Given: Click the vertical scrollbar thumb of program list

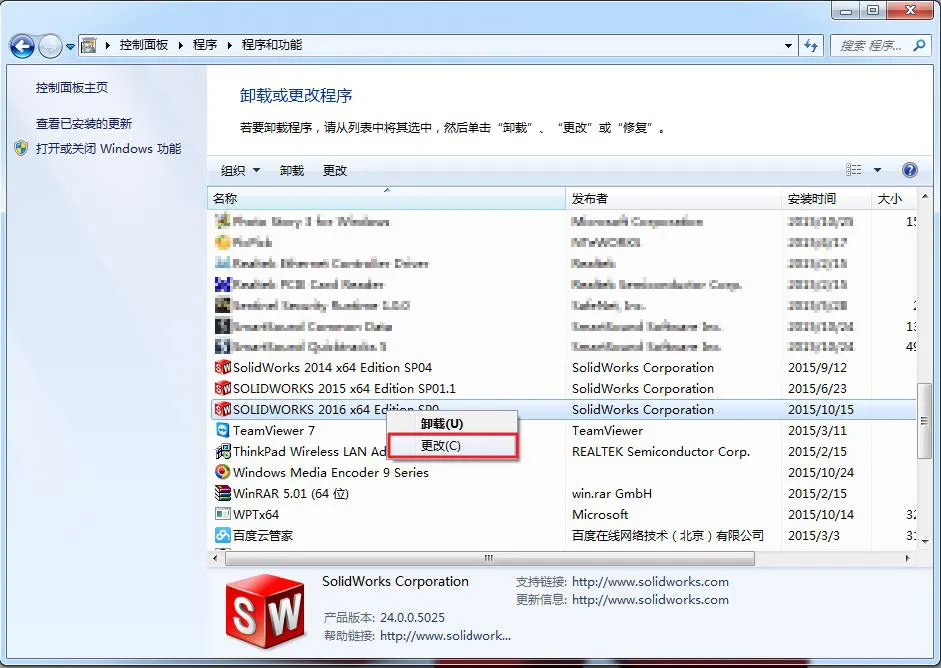Looking at the screenshot, I should click(924, 421).
